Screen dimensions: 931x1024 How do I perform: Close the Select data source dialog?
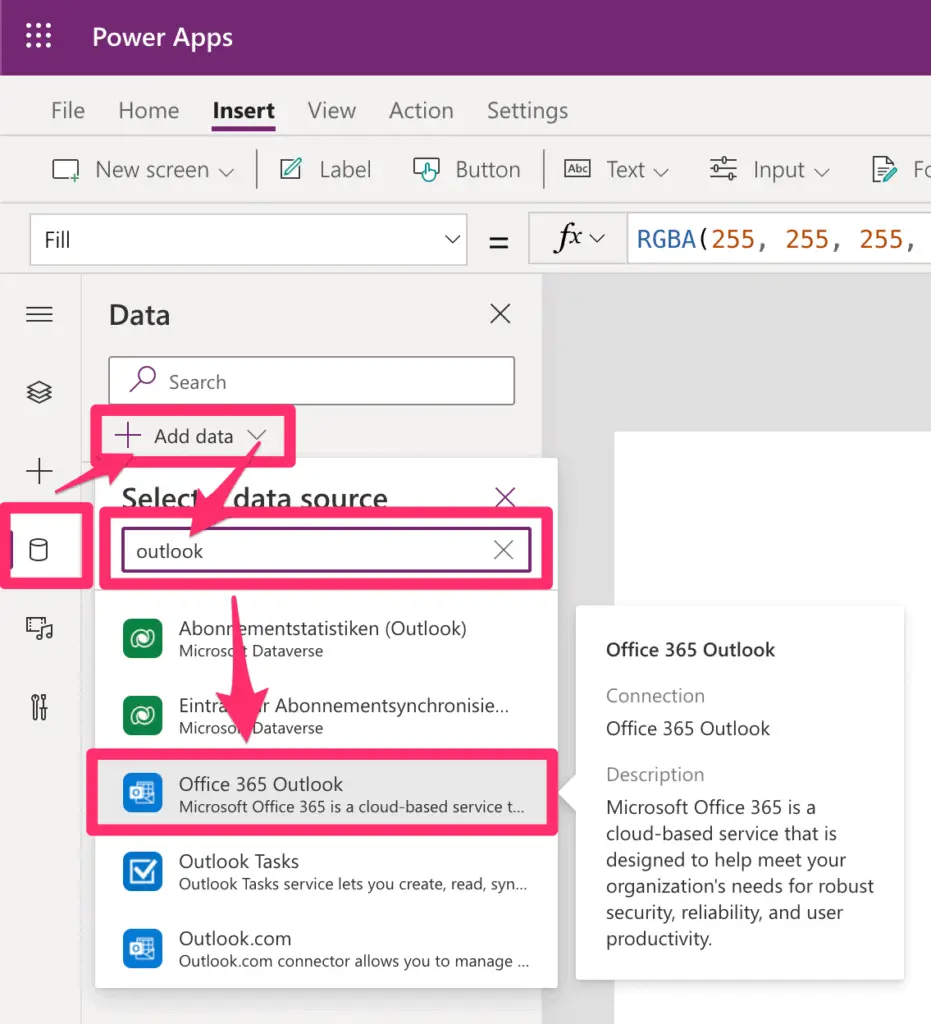[x=505, y=497]
